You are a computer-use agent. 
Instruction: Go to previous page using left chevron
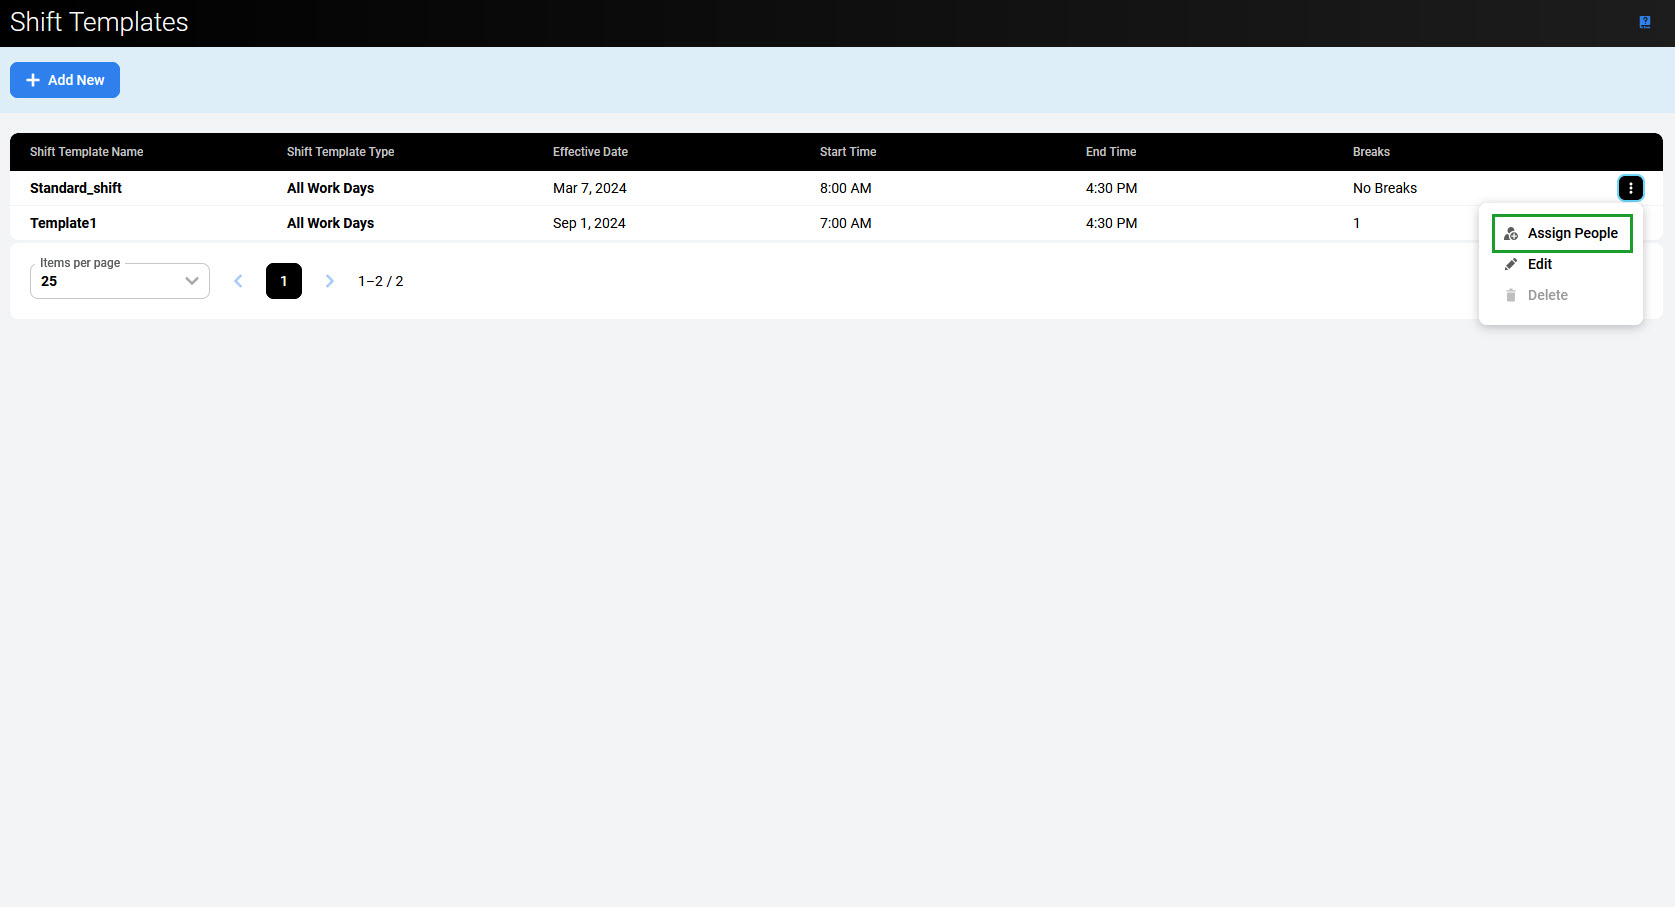238,281
